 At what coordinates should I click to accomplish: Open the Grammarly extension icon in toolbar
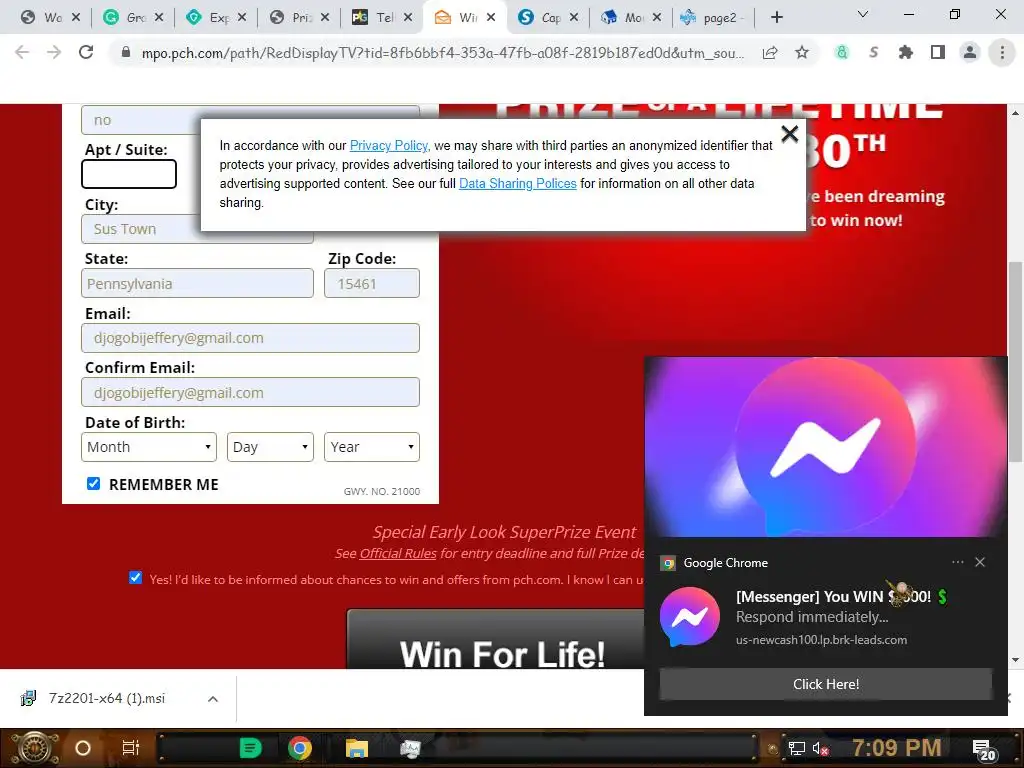point(842,52)
